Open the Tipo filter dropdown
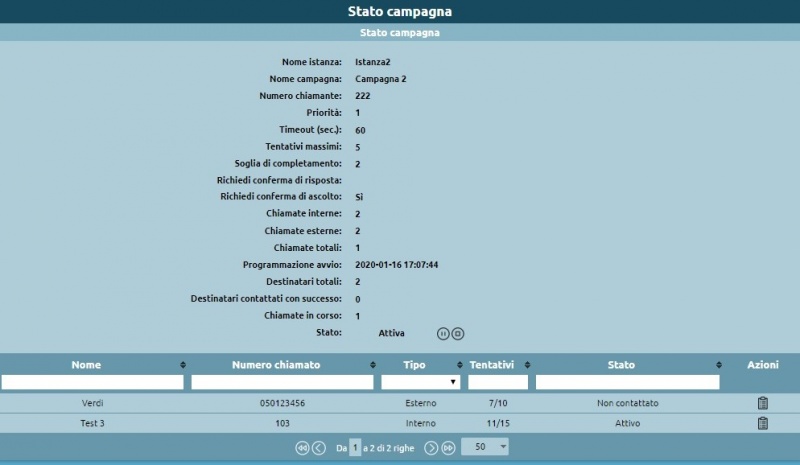 coord(420,382)
